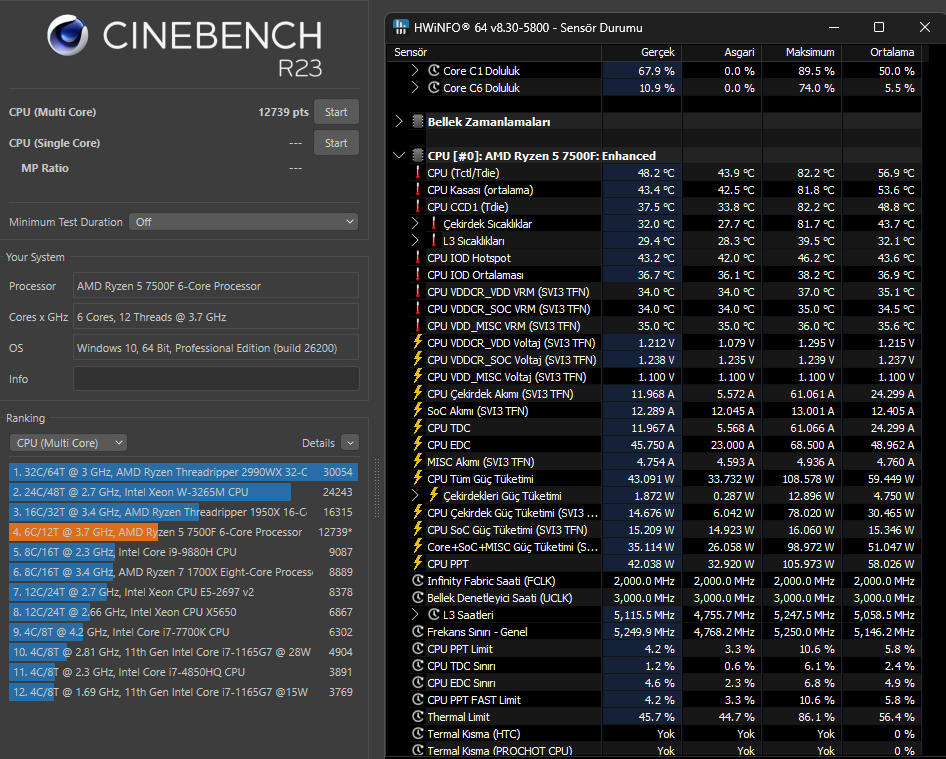Expand the Çekirdekleri Güç Tüketimi row
The height and width of the screenshot is (759, 946).
[x=415, y=495]
